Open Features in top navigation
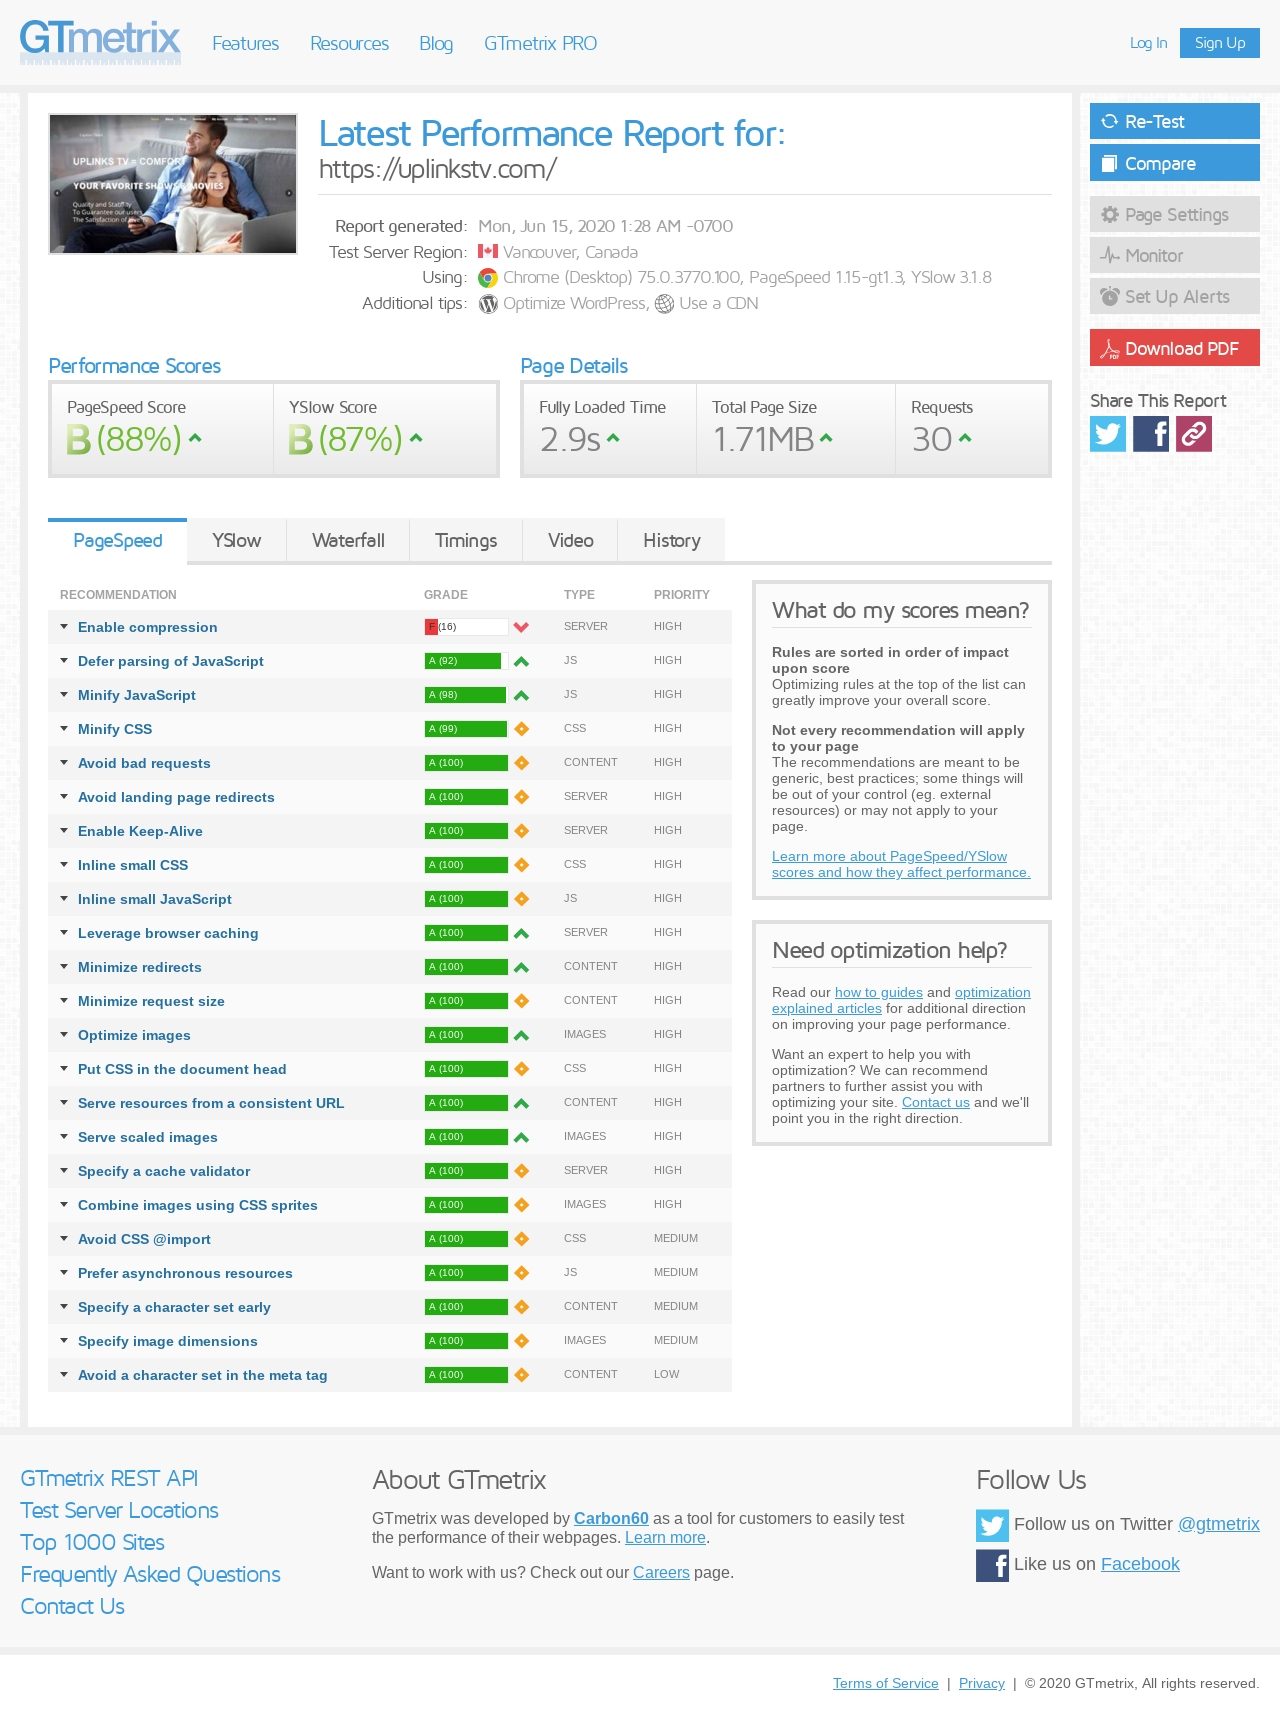 point(245,43)
